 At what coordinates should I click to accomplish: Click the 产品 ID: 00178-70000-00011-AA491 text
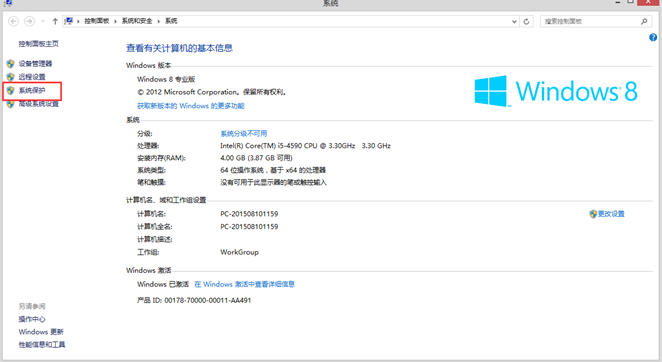(x=194, y=300)
